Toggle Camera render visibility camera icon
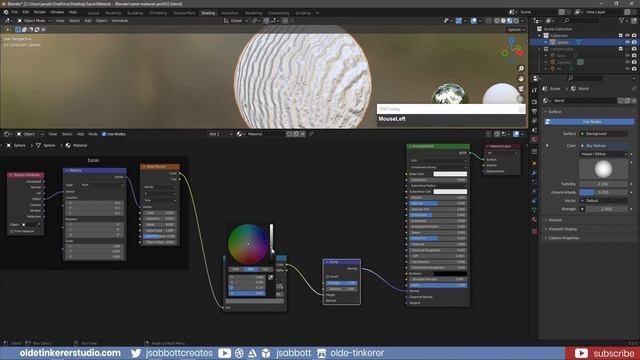The image size is (640, 360). coord(634,62)
